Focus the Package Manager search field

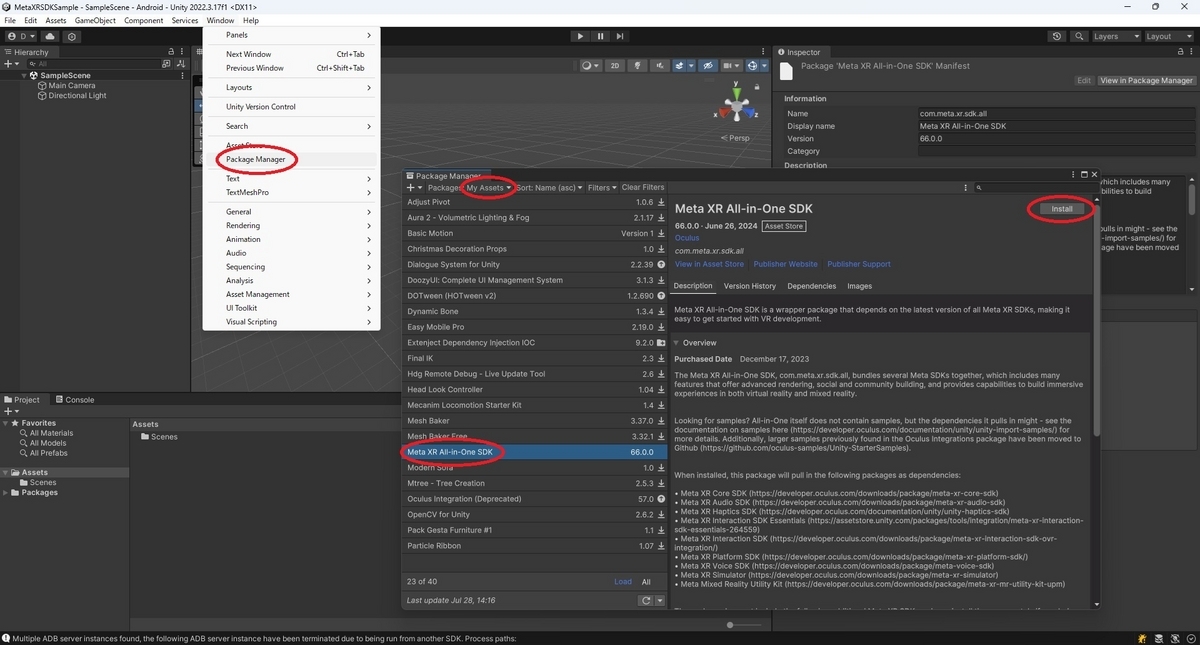coord(1035,187)
